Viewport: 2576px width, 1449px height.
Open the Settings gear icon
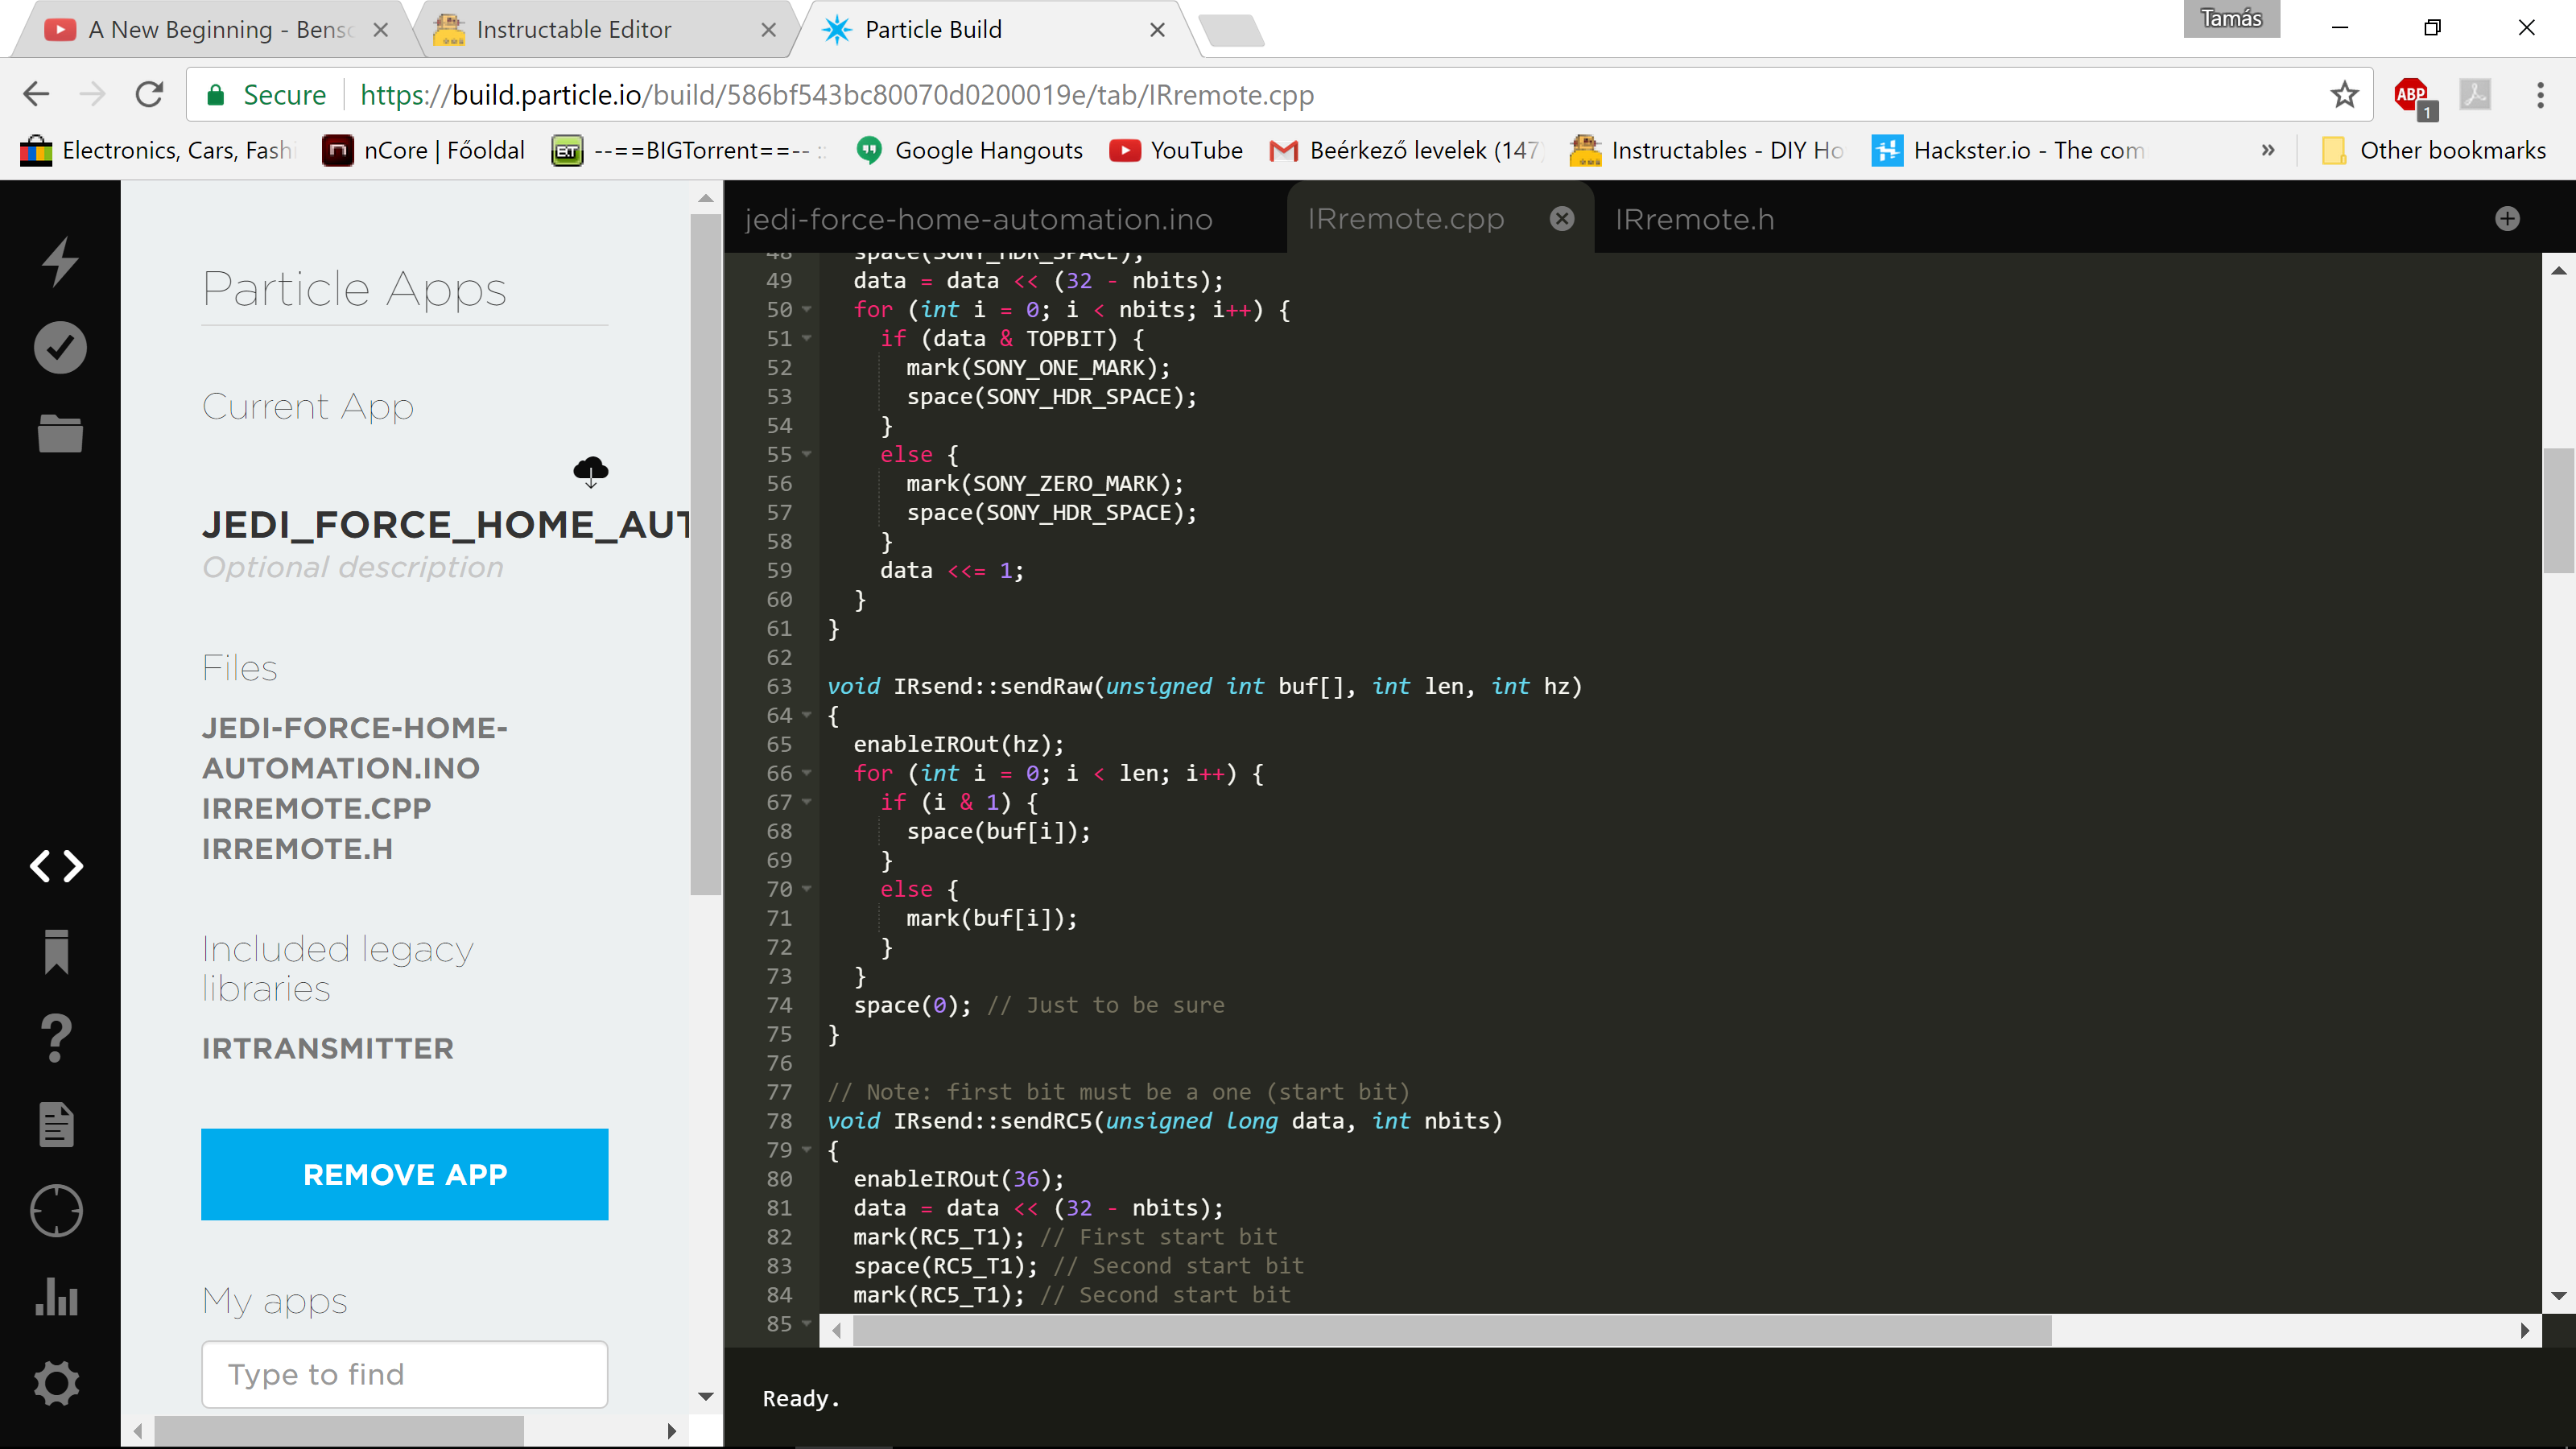pos(57,1384)
